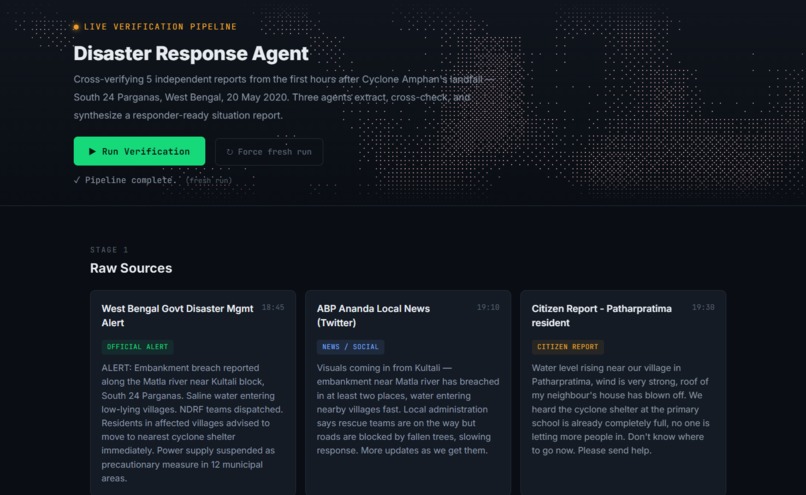Viewport: 806px width, 495px height.
Task: Click the Disaster Response Agent heading
Action: [191, 53]
